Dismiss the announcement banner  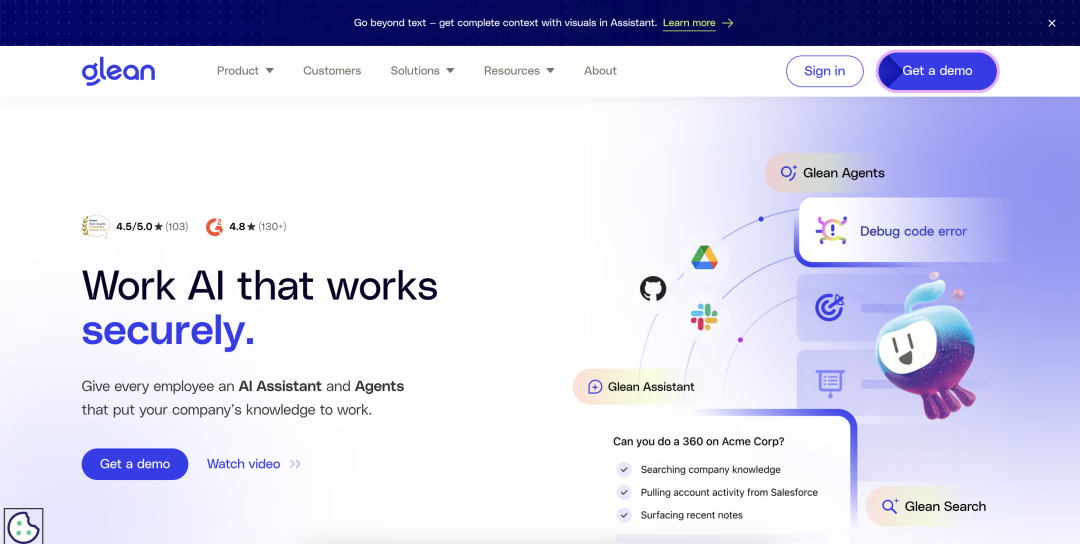(x=1052, y=23)
